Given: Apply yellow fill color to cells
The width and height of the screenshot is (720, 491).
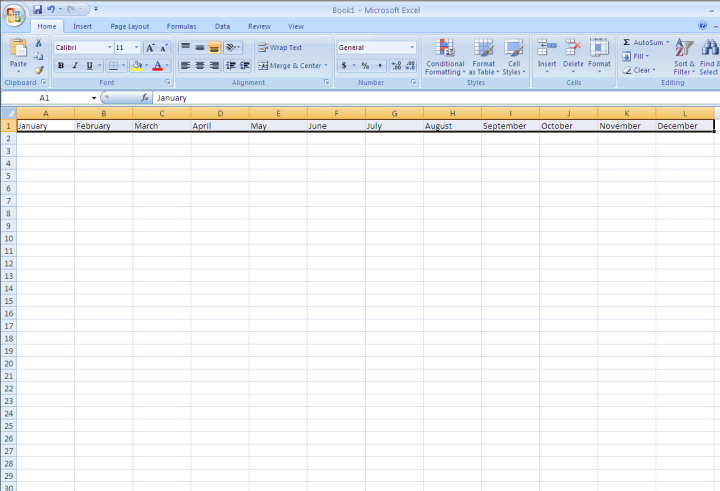Looking at the screenshot, I should [137, 66].
